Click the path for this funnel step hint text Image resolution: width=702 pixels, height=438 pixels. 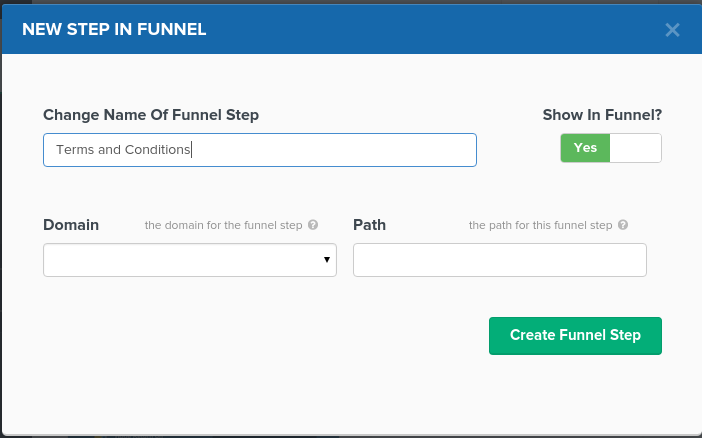(x=540, y=226)
